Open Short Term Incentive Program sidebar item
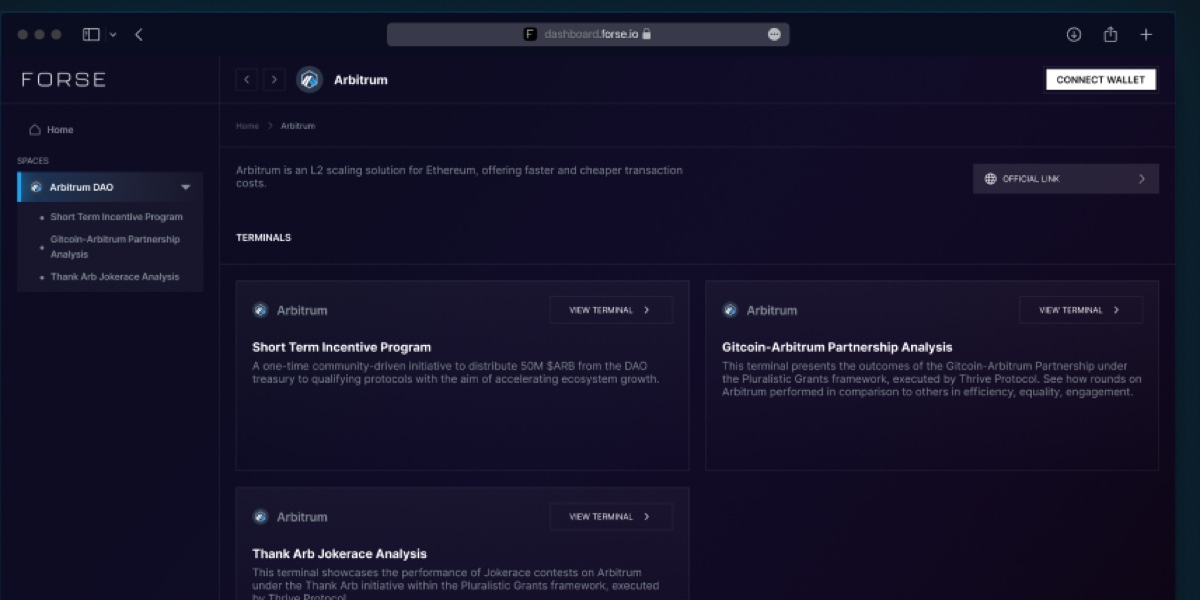1200x600 pixels. 116,217
